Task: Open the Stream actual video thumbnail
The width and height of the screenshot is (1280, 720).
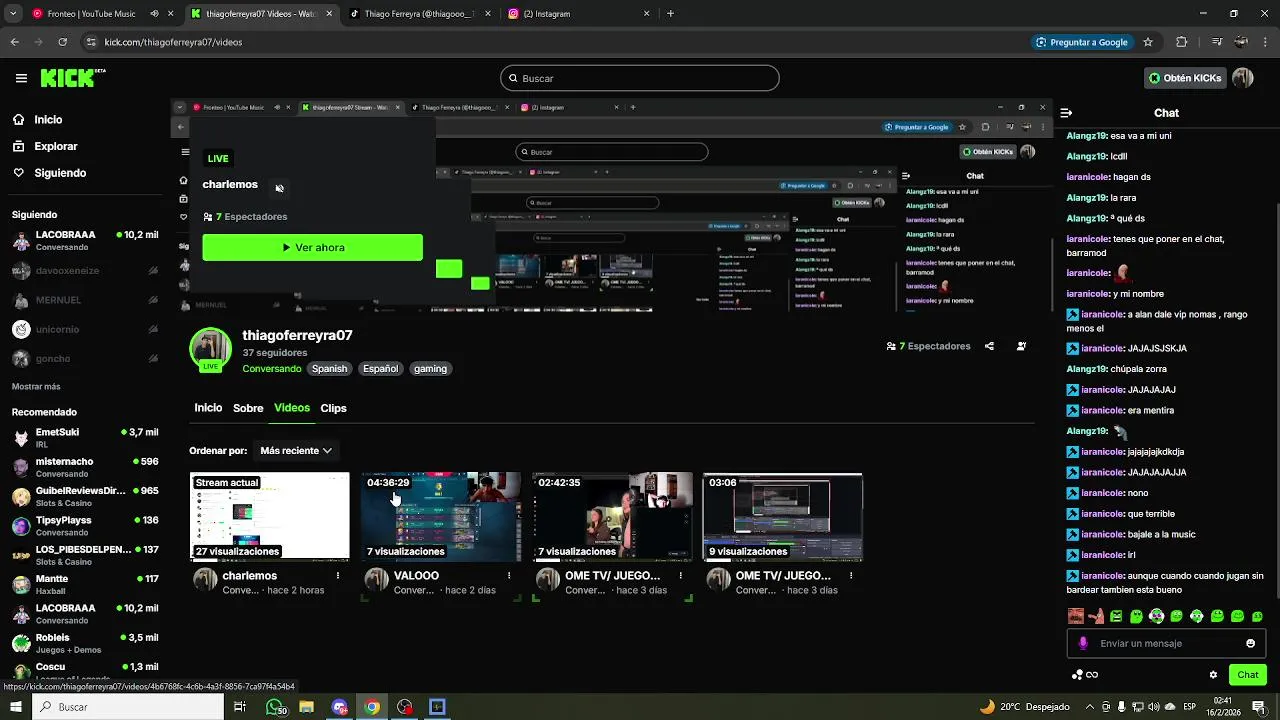Action: pyautogui.click(x=270, y=517)
